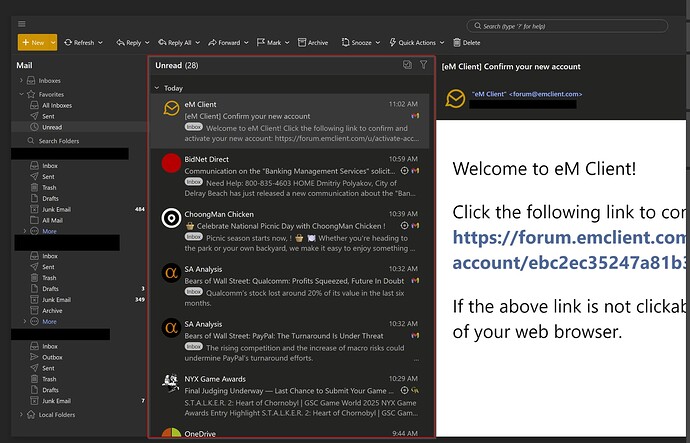Image resolution: width=690 pixels, height=443 pixels.
Task: Click the New email button
Action: [x=33, y=43]
